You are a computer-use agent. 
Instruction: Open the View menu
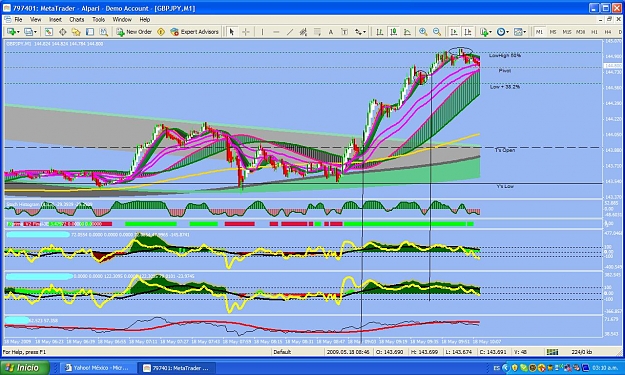(35, 20)
